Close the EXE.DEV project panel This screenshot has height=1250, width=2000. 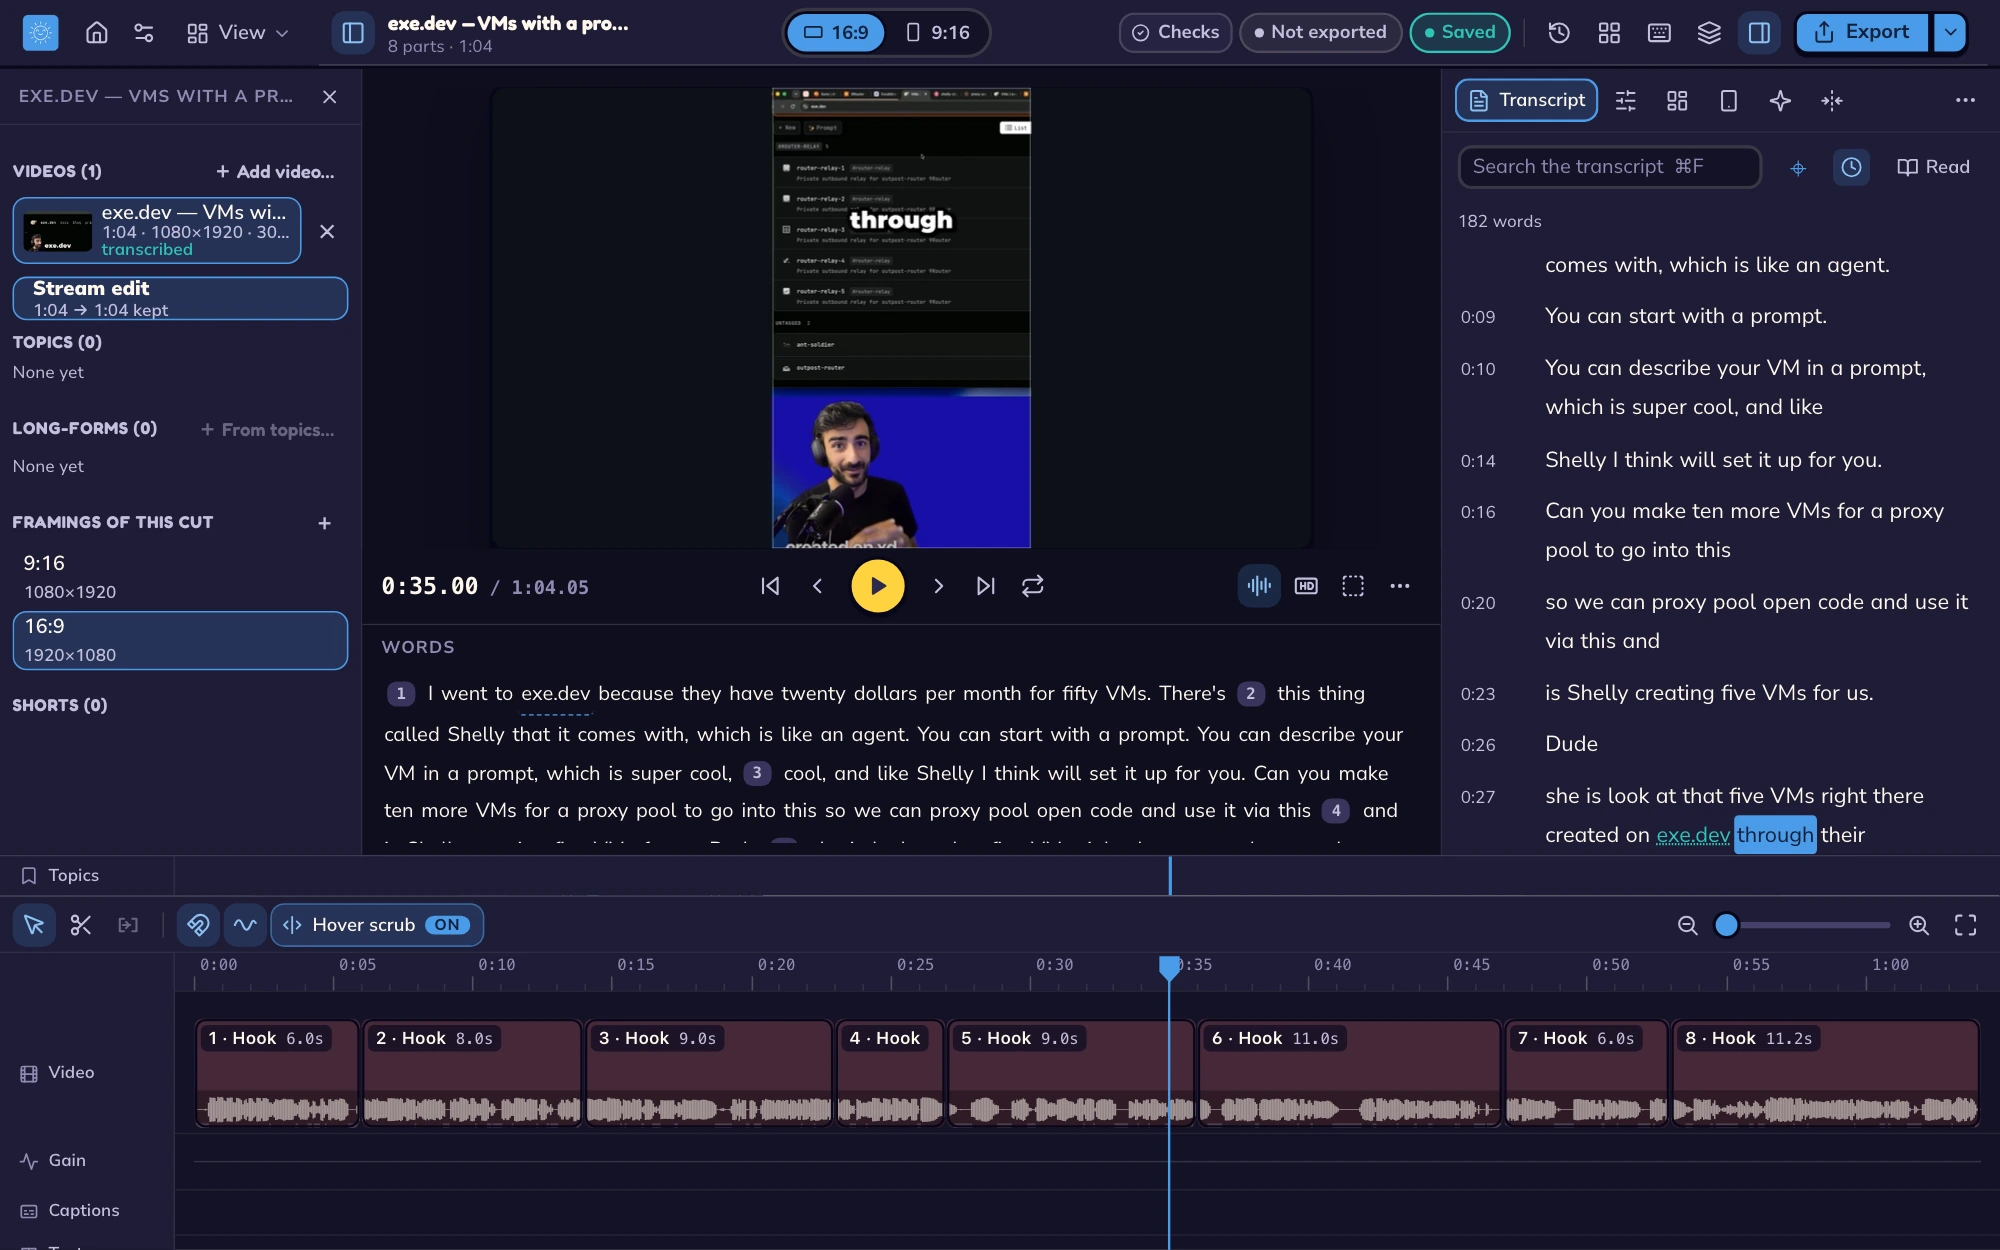click(x=330, y=97)
